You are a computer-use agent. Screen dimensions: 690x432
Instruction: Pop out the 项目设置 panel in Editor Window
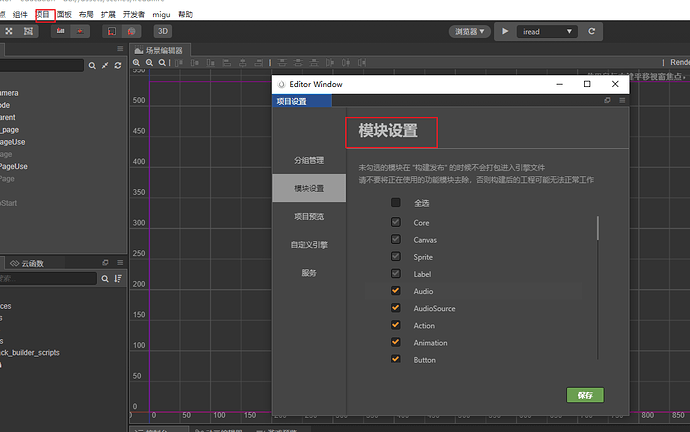(607, 100)
